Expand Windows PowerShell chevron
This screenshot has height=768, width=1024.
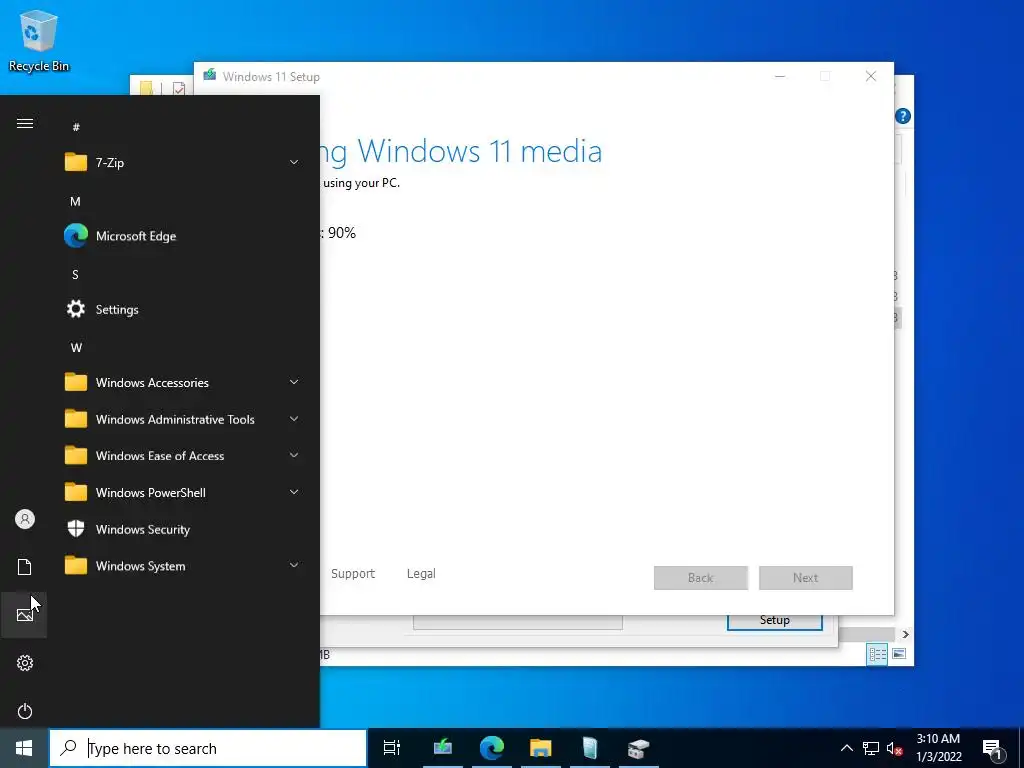pos(294,492)
